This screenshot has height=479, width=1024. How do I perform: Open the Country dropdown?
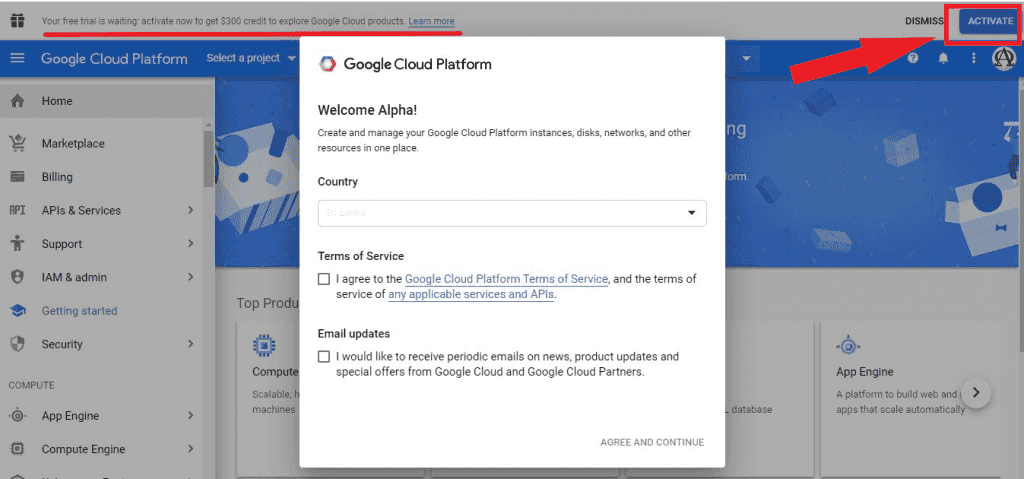coord(512,213)
